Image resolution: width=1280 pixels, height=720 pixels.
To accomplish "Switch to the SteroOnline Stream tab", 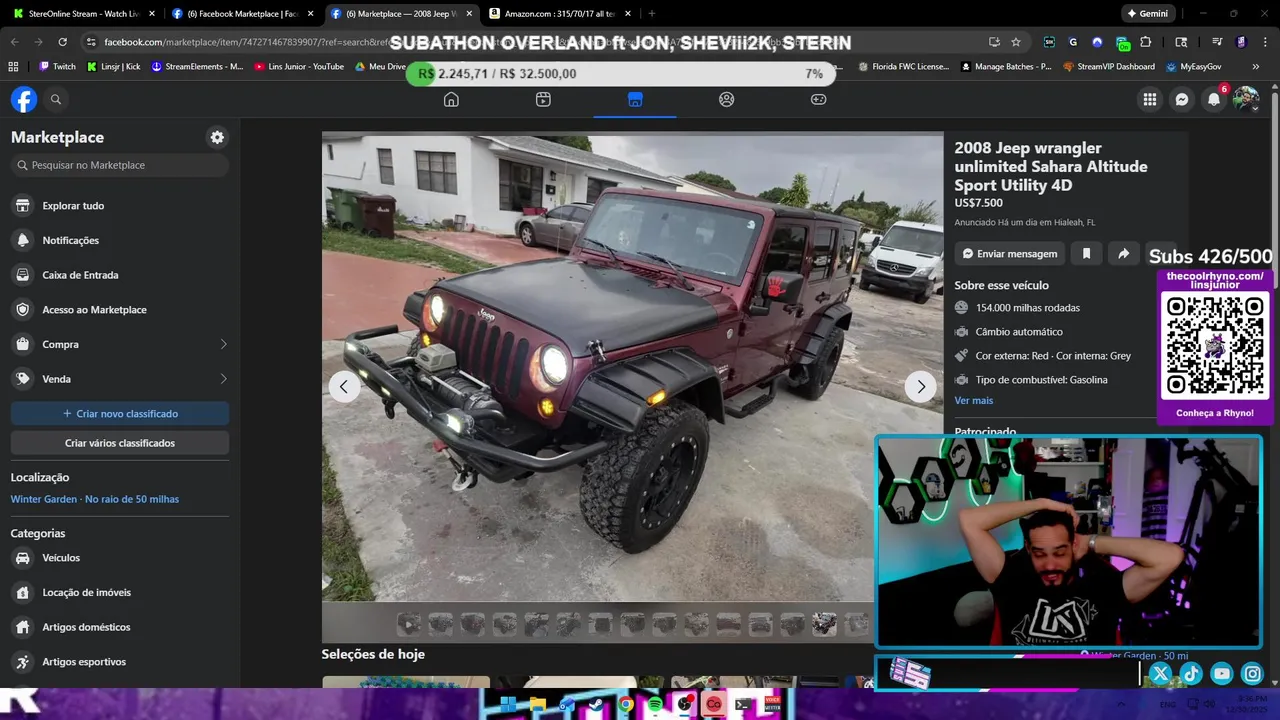I will tap(83, 14).
